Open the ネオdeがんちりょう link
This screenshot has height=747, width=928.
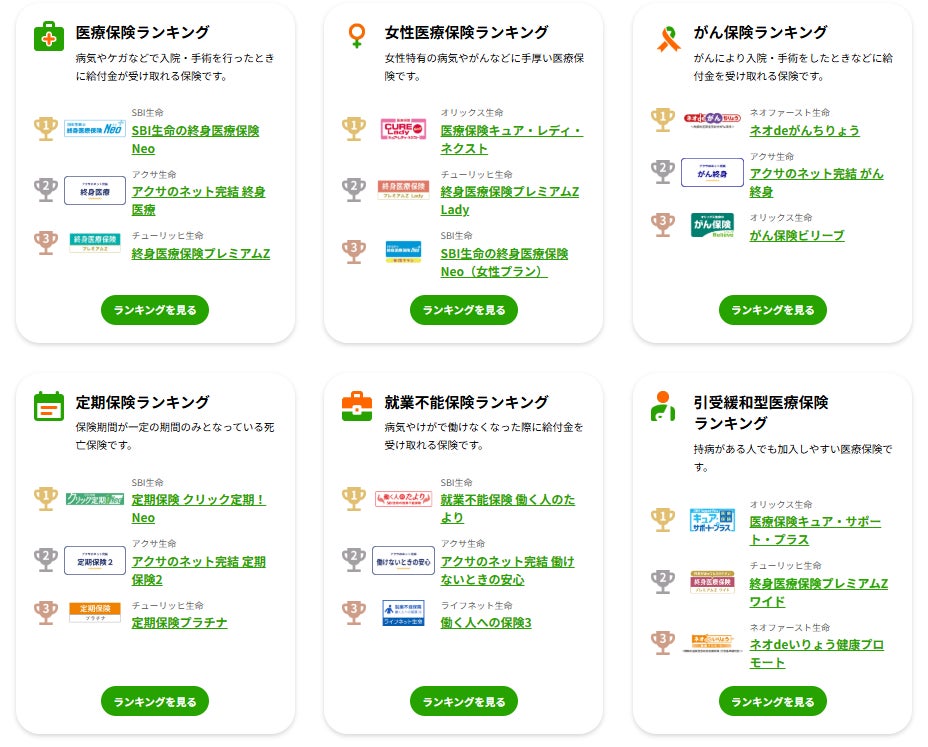click(804, 131)
